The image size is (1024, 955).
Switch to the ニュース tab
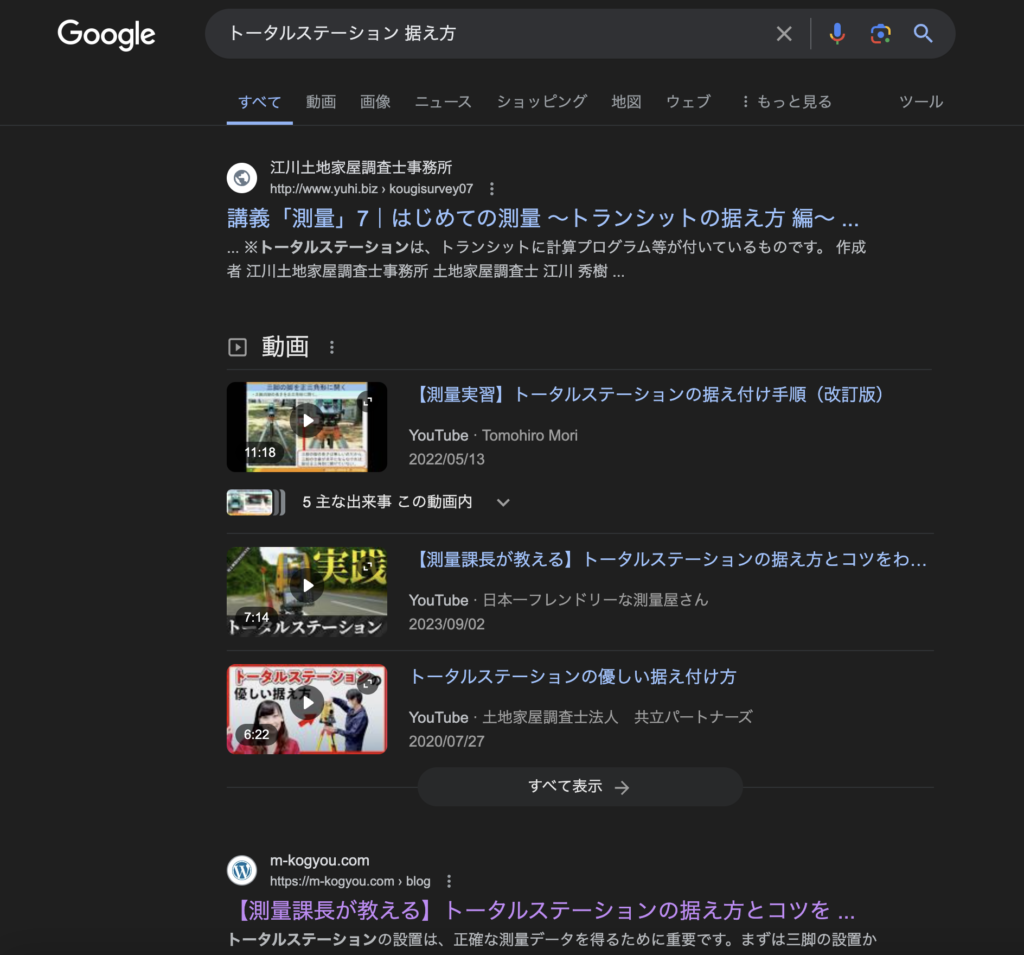(443, 101)
